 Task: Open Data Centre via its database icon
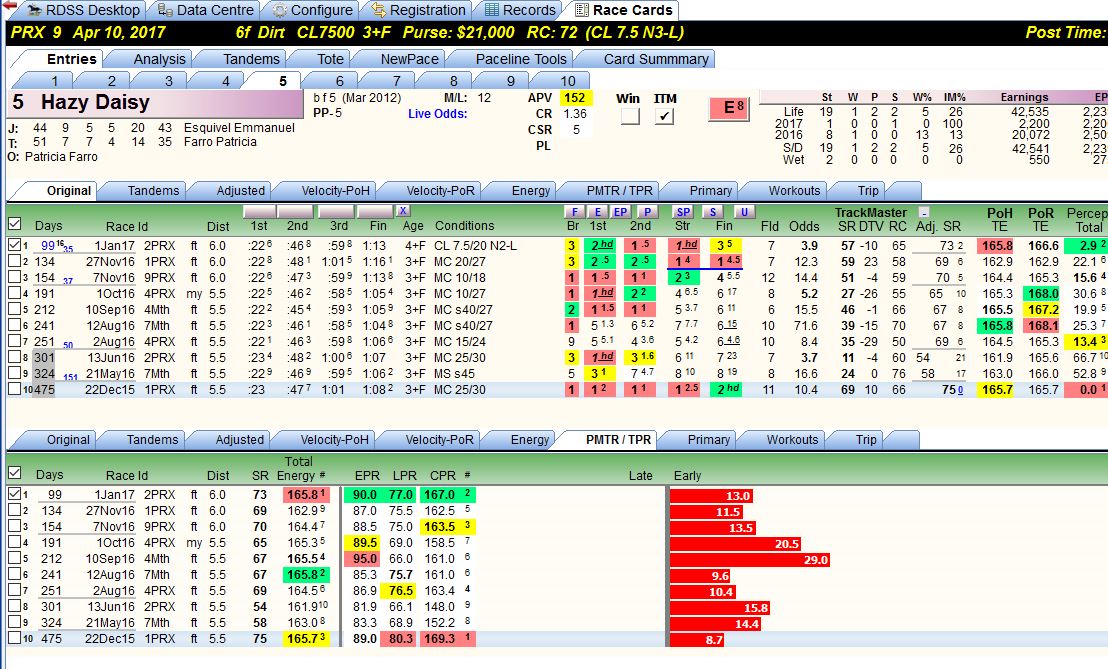click(x=165, y=10)
